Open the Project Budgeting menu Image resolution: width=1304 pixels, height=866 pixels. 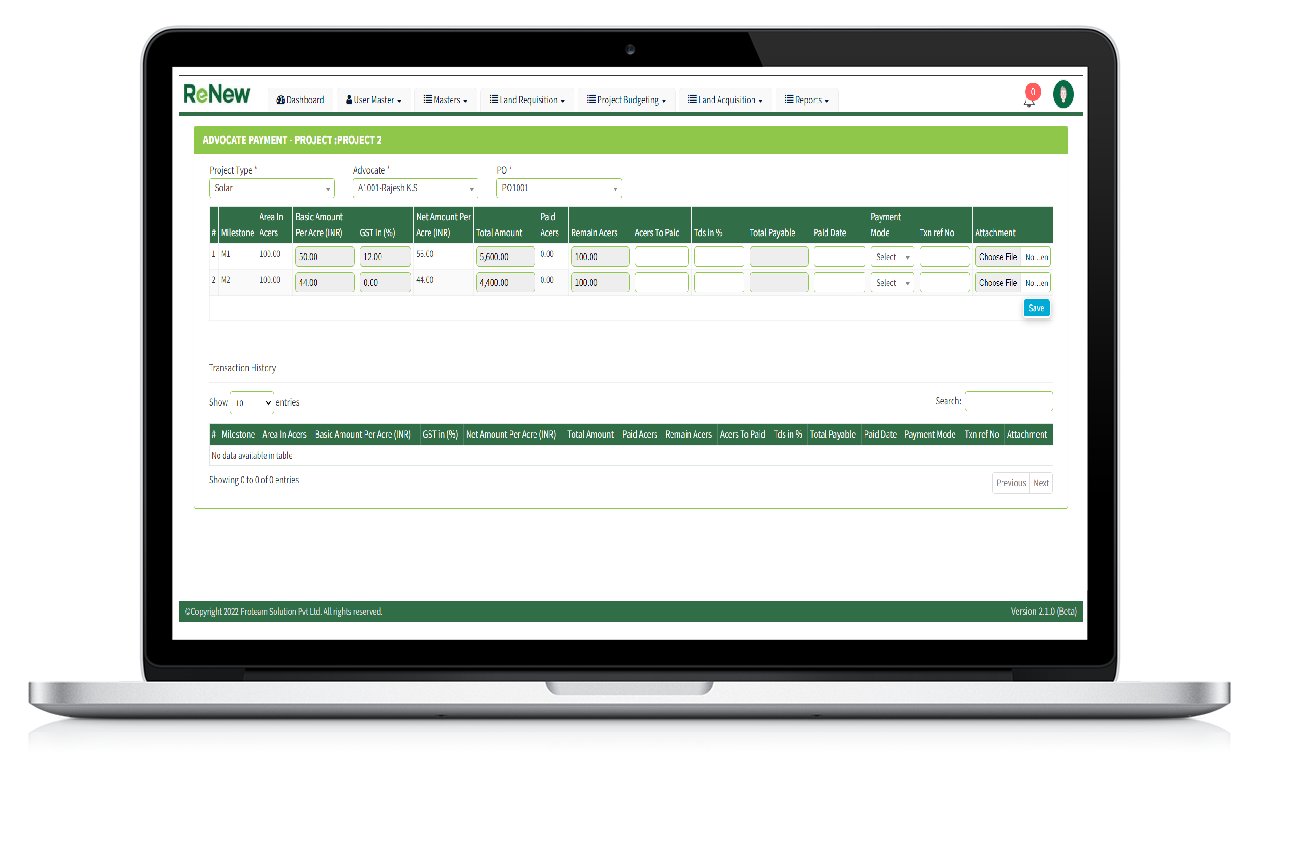(x=626, y=100)
